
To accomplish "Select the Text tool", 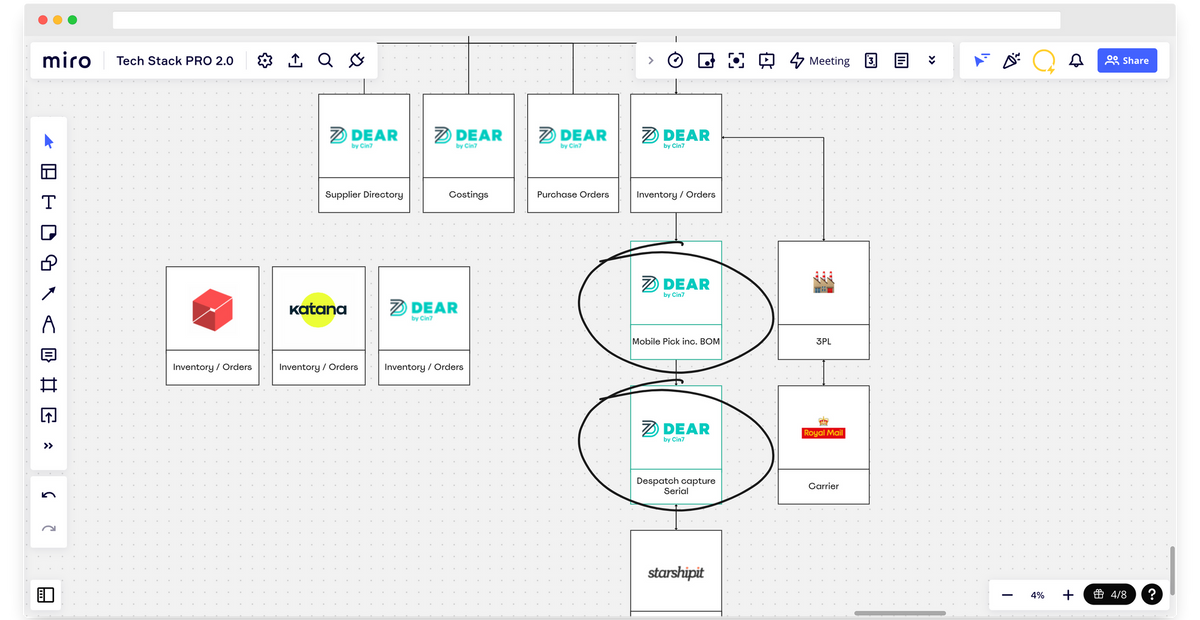I will coord(48,202).
